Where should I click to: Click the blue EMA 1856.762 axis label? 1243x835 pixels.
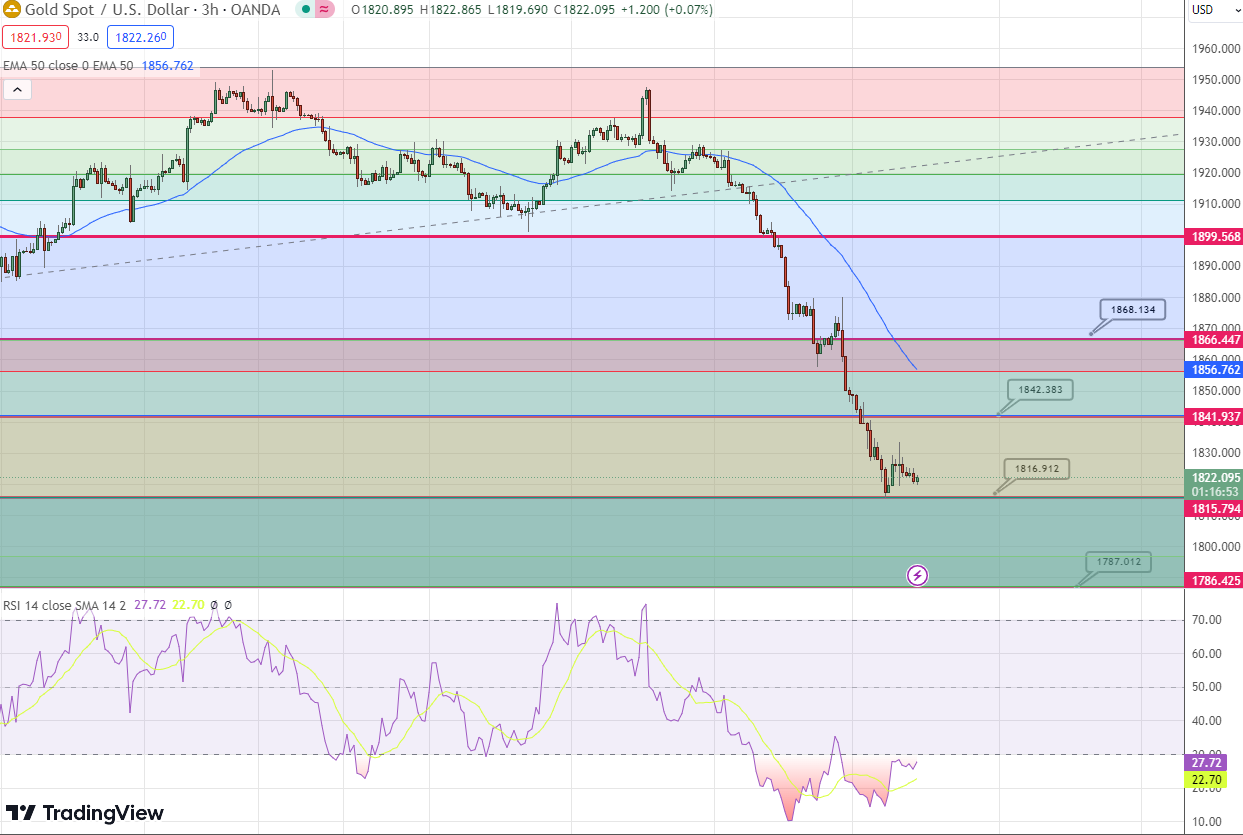point(1214,369)
